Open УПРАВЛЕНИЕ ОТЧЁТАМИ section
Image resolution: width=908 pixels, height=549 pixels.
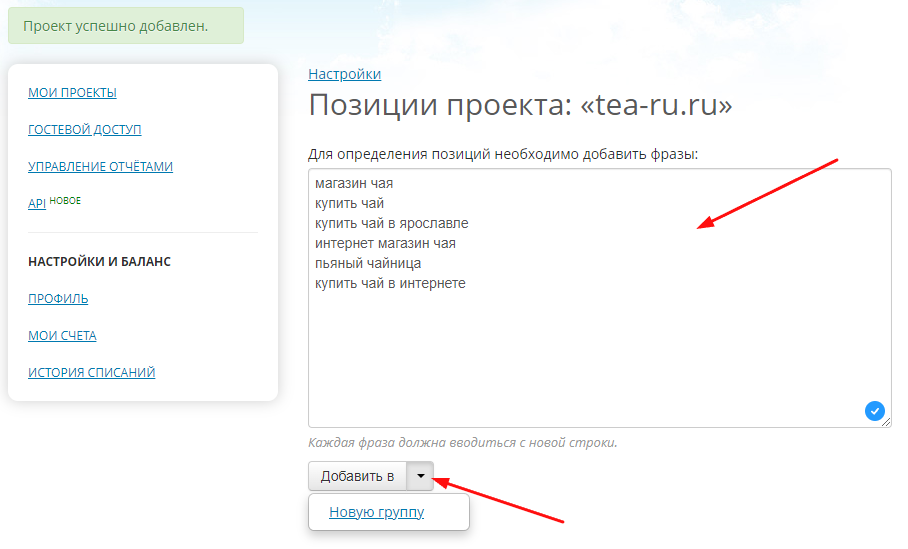(x=100, y=167)
